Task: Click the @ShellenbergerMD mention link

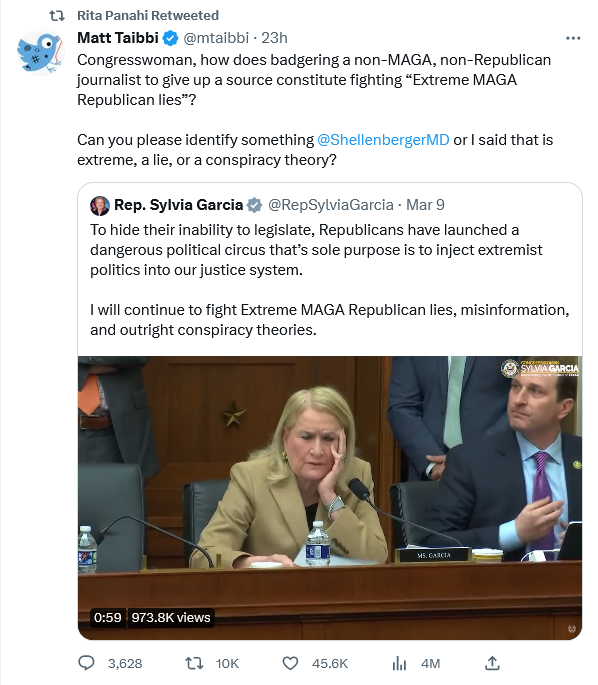Action: 383,140
